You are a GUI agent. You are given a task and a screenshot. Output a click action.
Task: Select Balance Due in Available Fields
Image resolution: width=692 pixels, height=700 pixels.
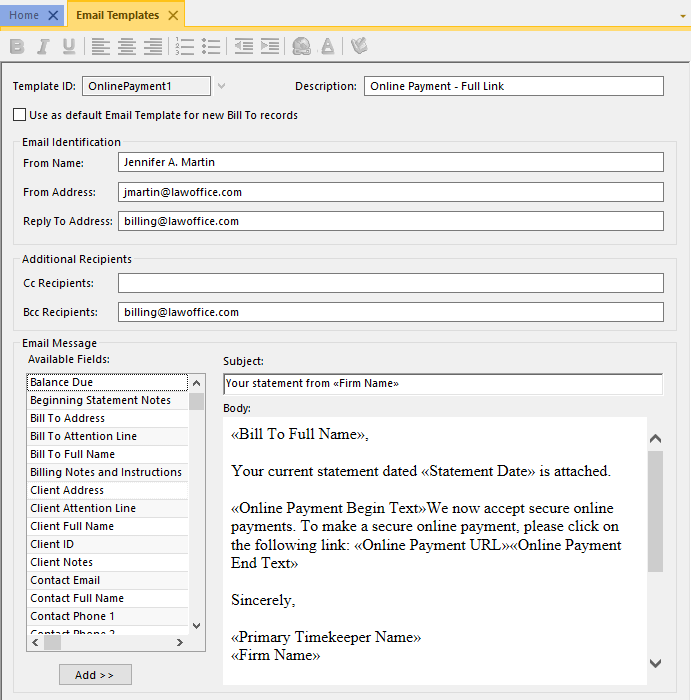pos(107,382)
